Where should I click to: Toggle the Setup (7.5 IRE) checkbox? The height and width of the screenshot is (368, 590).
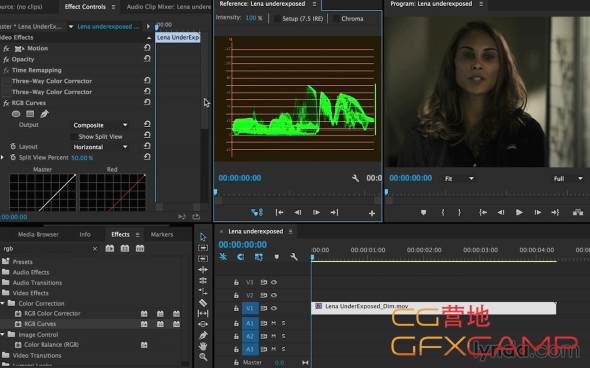pyautogui.click(x=277, y=18)
